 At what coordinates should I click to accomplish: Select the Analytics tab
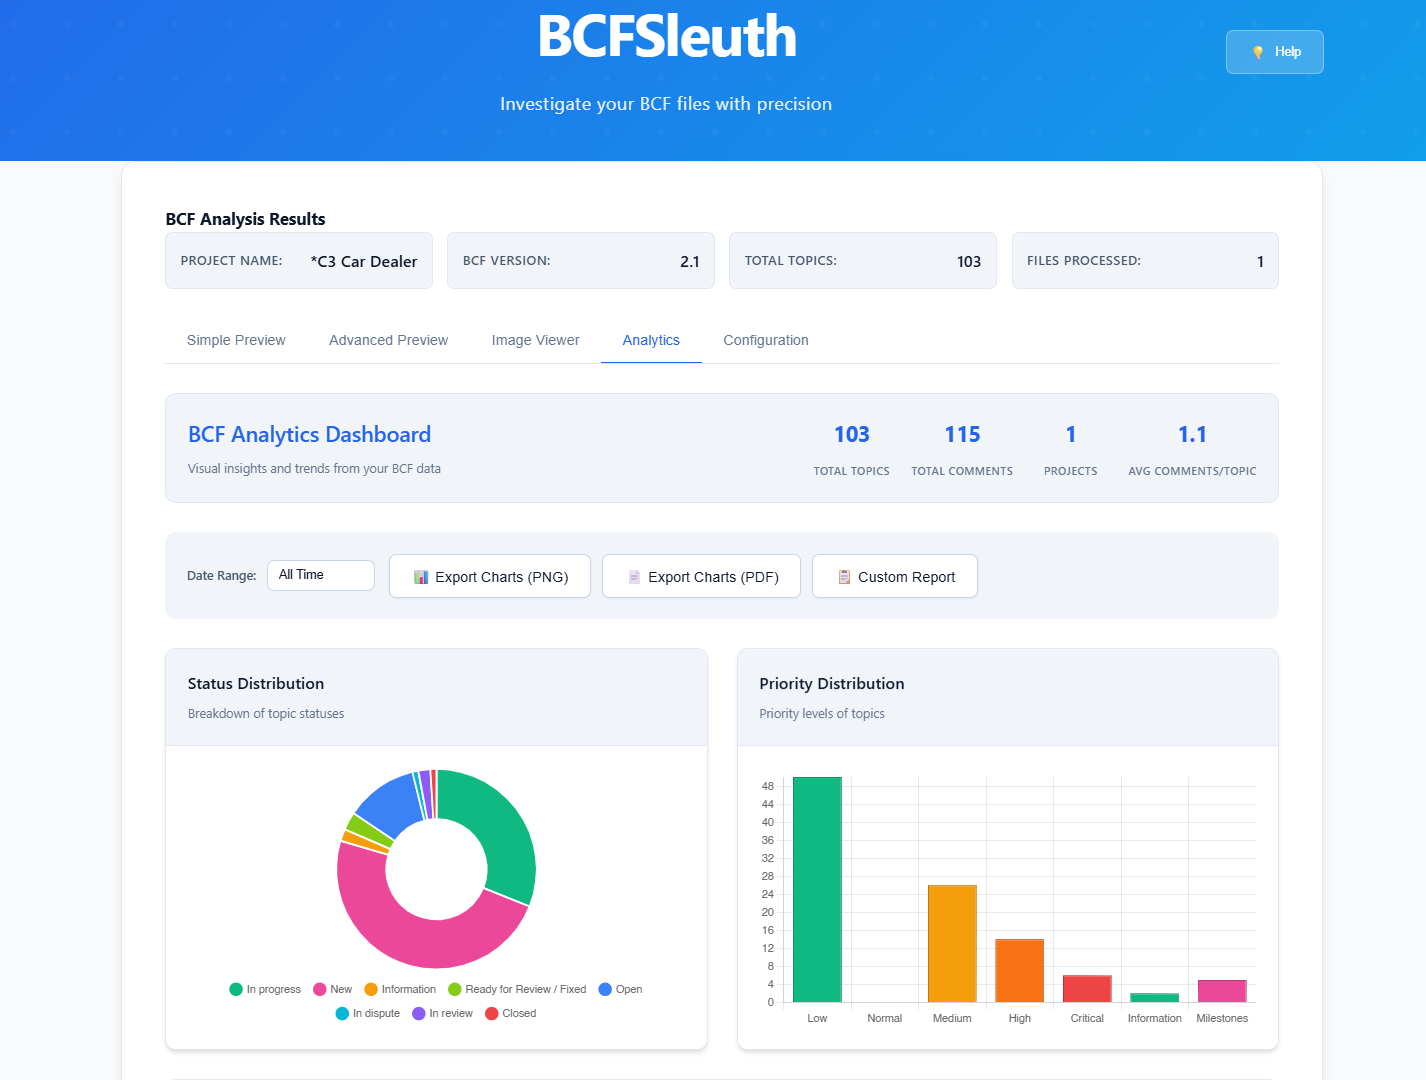pos(651,340)
